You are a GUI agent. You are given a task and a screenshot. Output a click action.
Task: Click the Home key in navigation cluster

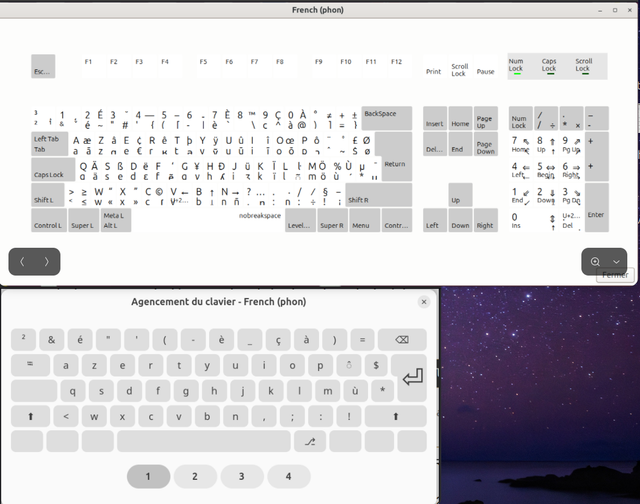click(x=460, y=118)
